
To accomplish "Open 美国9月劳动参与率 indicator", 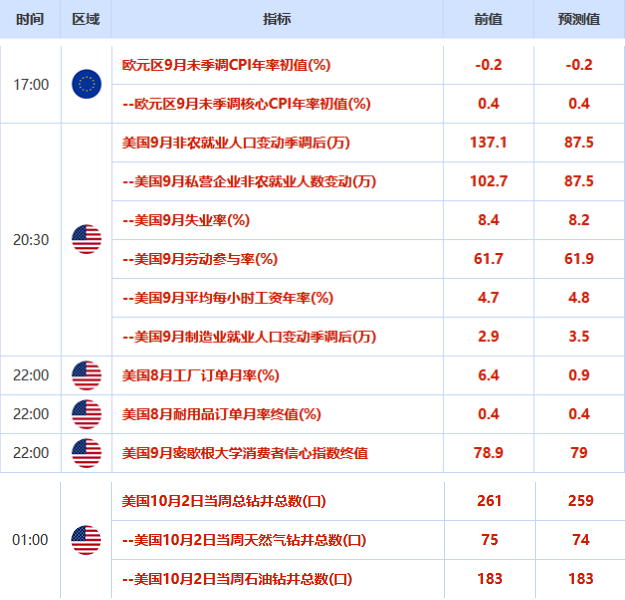I will [x=200, y=259].
